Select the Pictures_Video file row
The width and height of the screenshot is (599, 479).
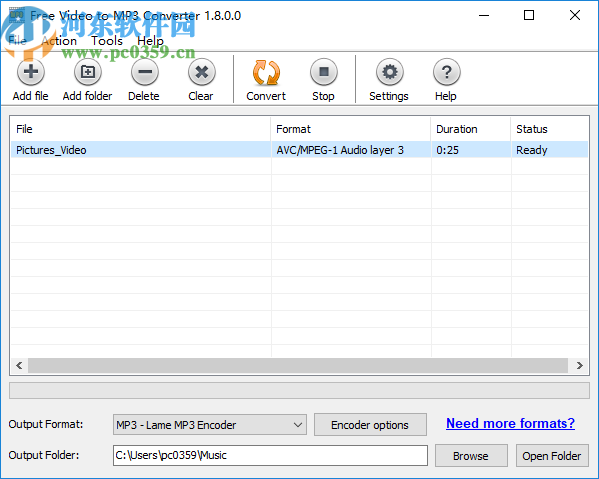[x=299, y=150]
